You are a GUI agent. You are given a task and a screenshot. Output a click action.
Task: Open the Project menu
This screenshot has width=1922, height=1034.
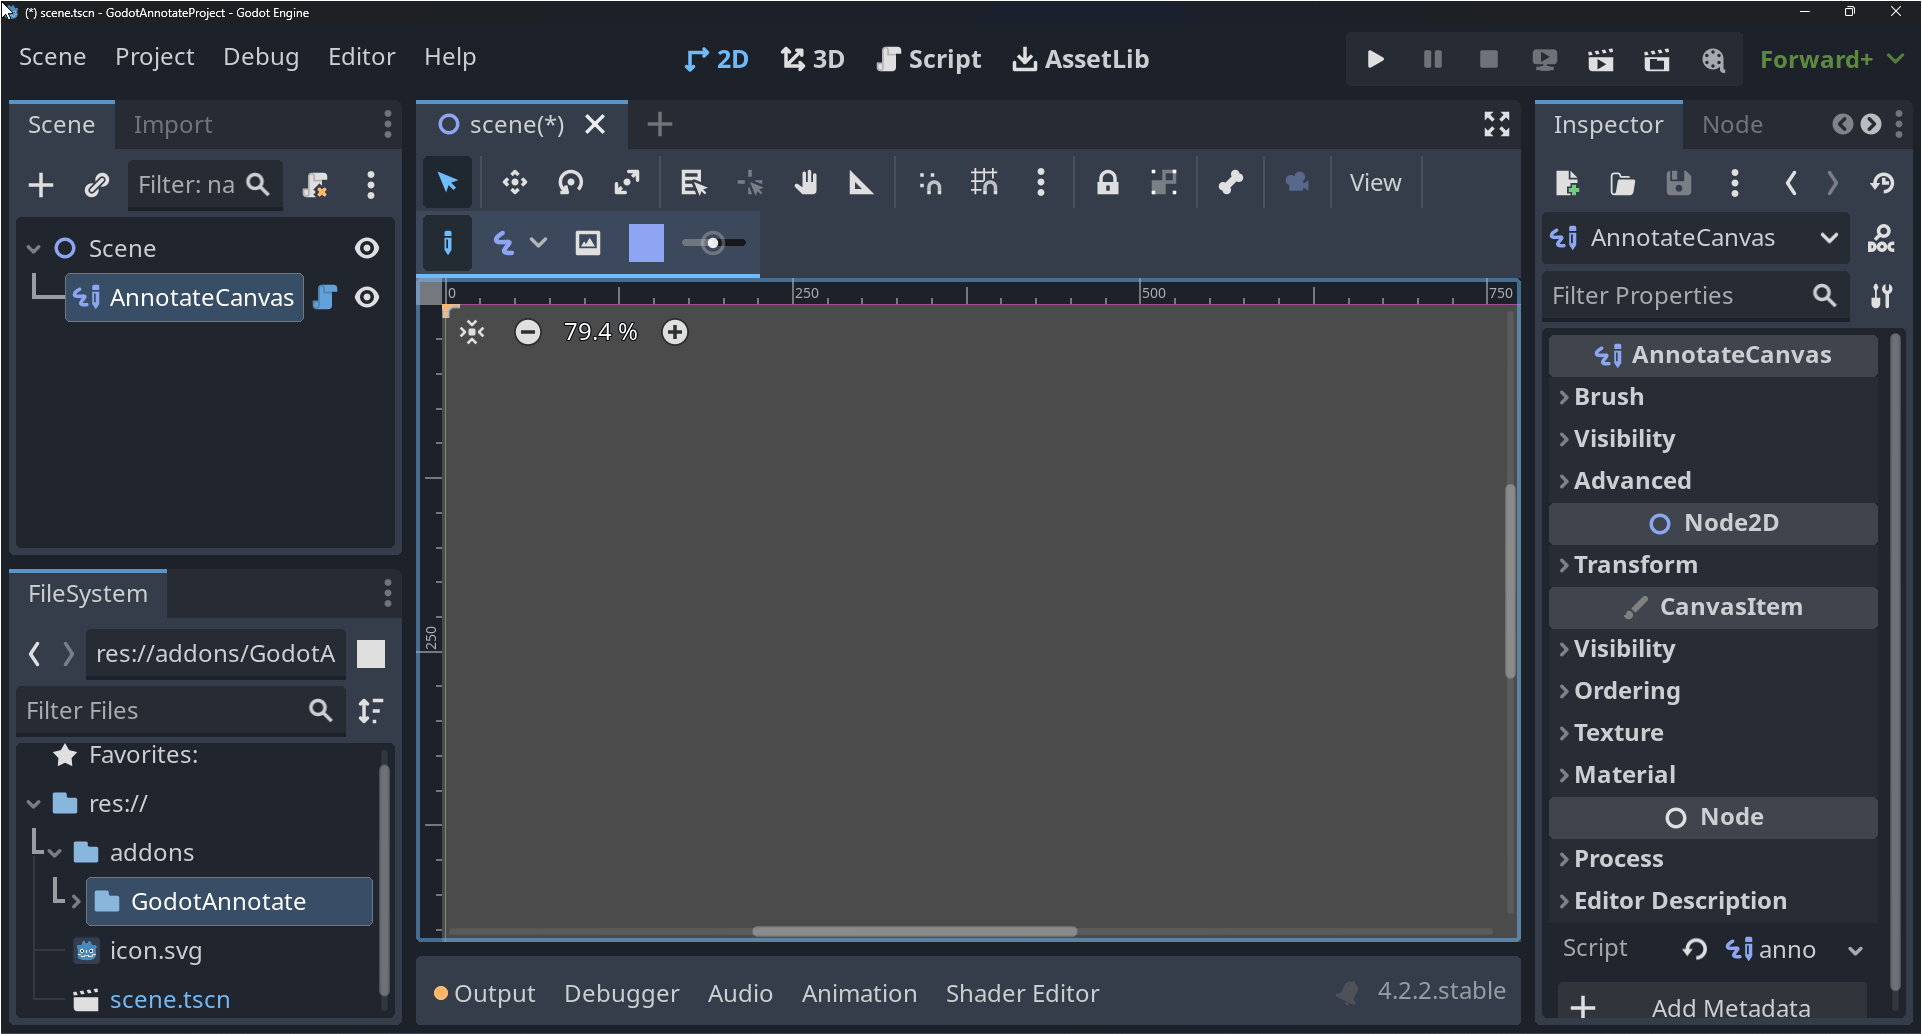click(x=154, y=57)
